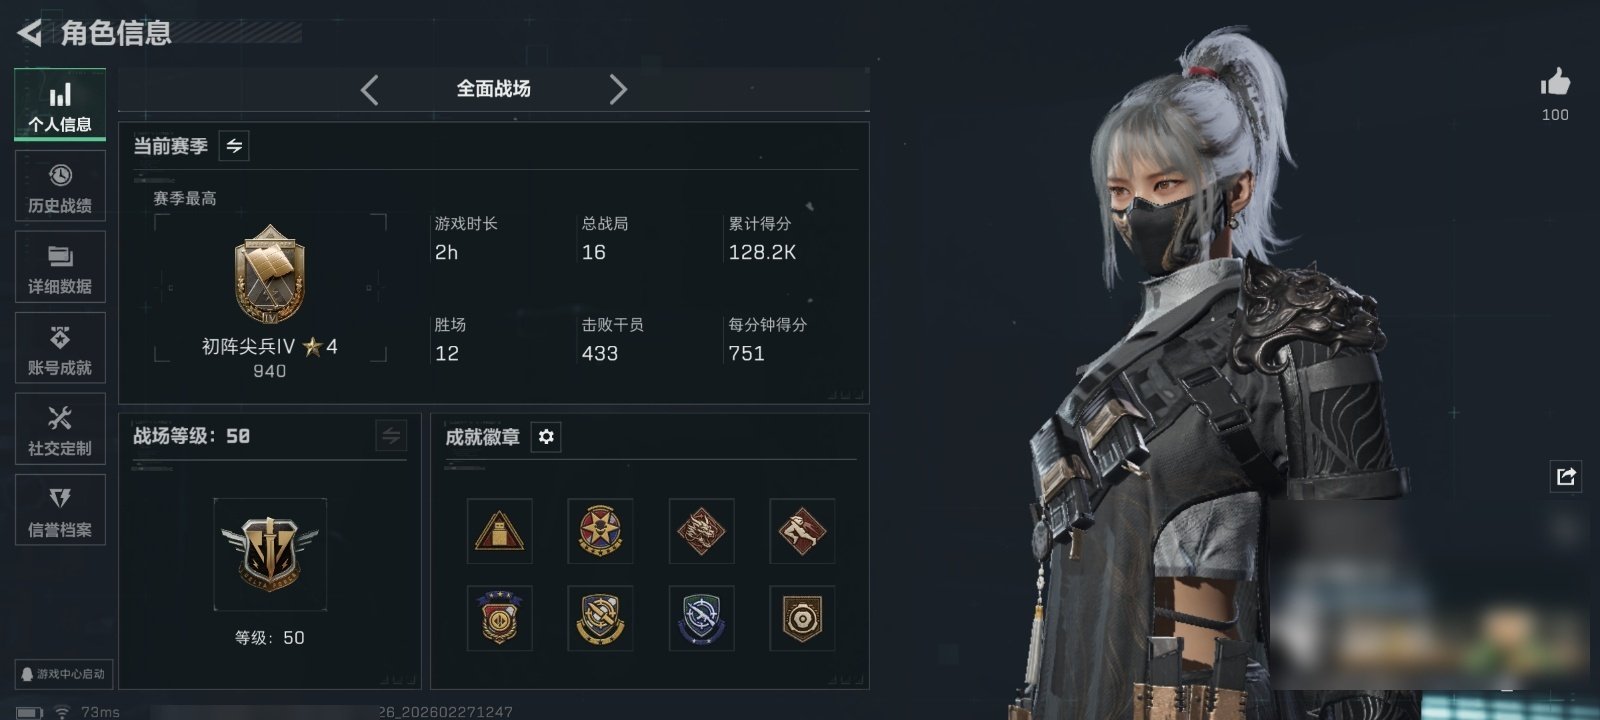The image size is (1600, 720).
Task: Open the 详细数据 sidebar section
Action: 60,267
